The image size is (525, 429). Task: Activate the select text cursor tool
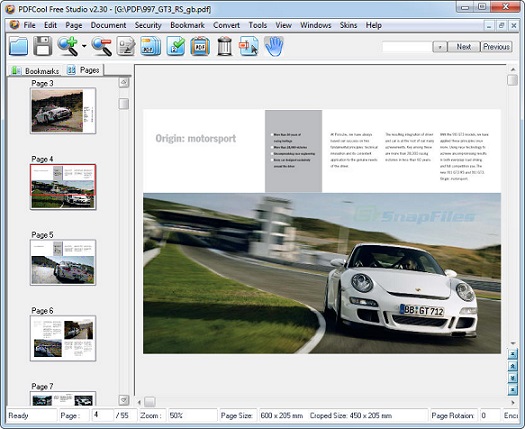(x=248, y=46)
